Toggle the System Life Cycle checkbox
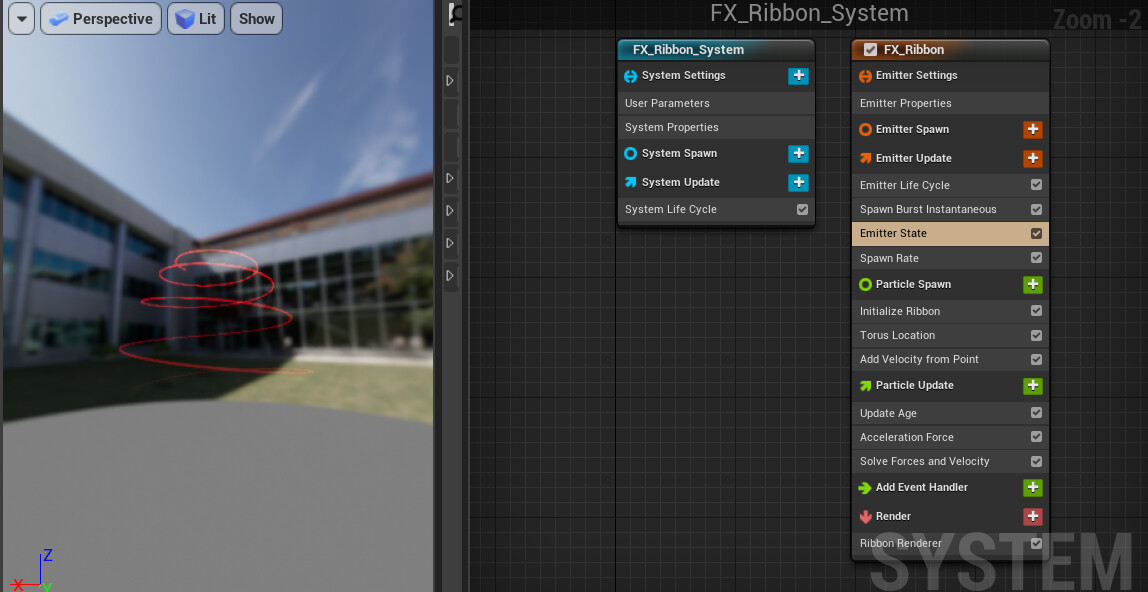 coord(802,209)
